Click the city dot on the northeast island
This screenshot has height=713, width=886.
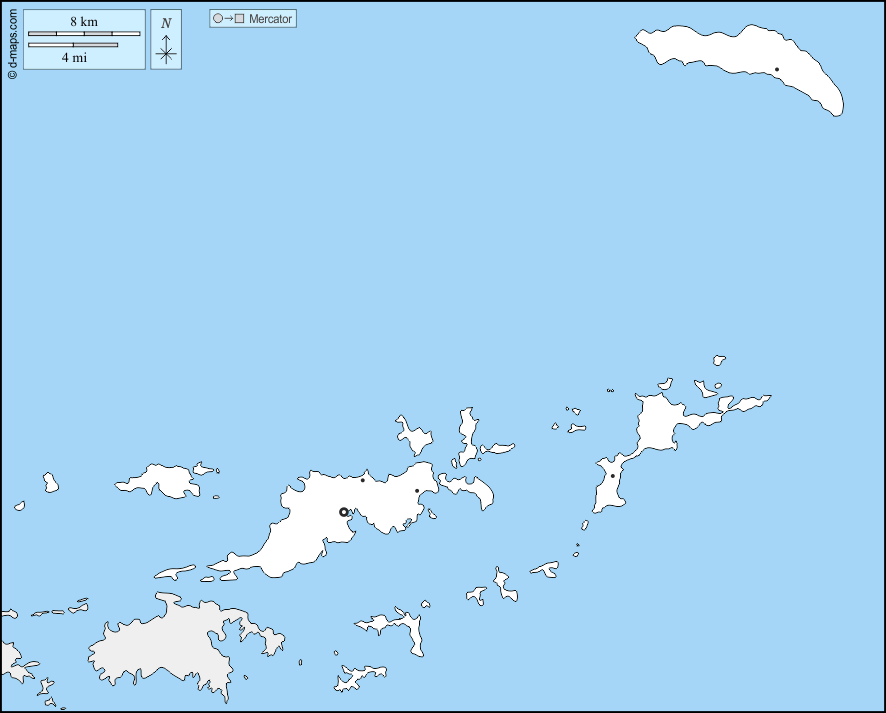[777, 70]
